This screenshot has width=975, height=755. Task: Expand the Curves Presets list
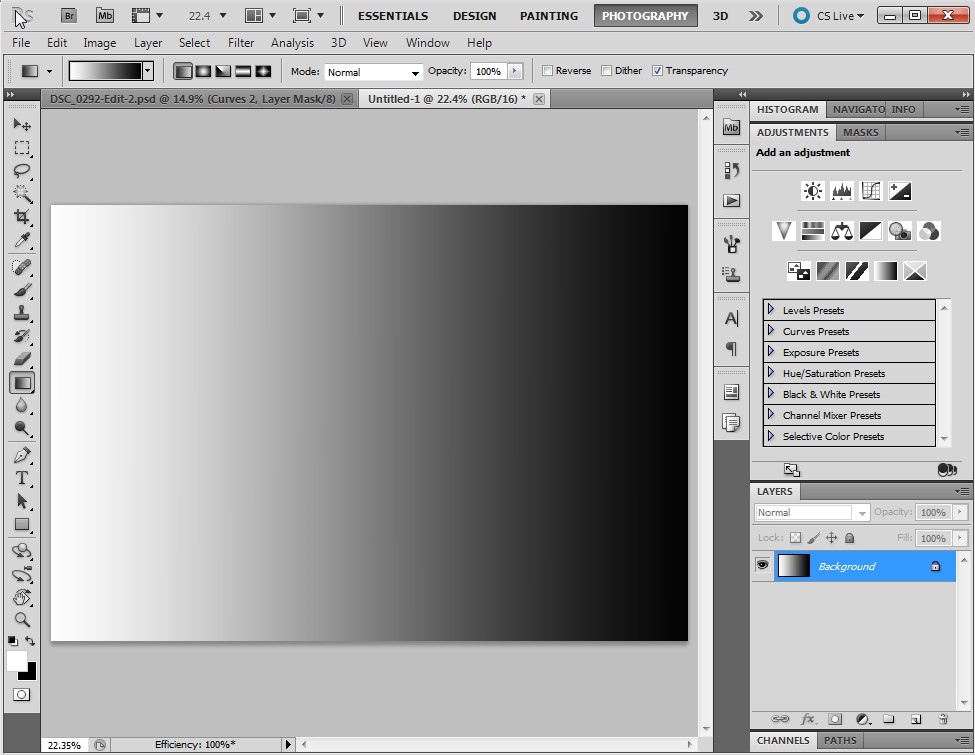coord(771,331)
